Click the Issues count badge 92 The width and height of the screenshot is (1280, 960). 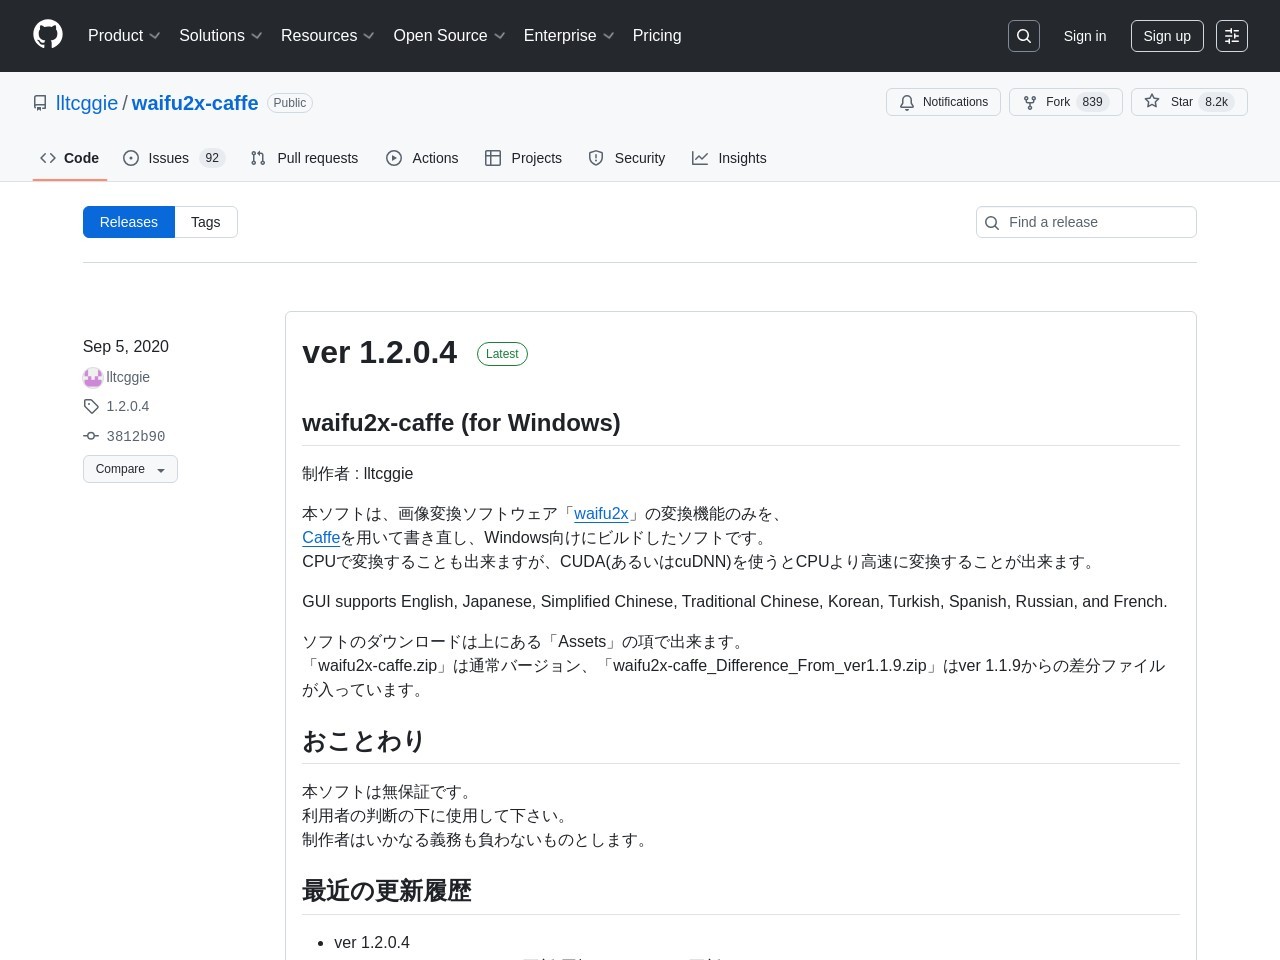pyautogui.click(x=212, y=158)
